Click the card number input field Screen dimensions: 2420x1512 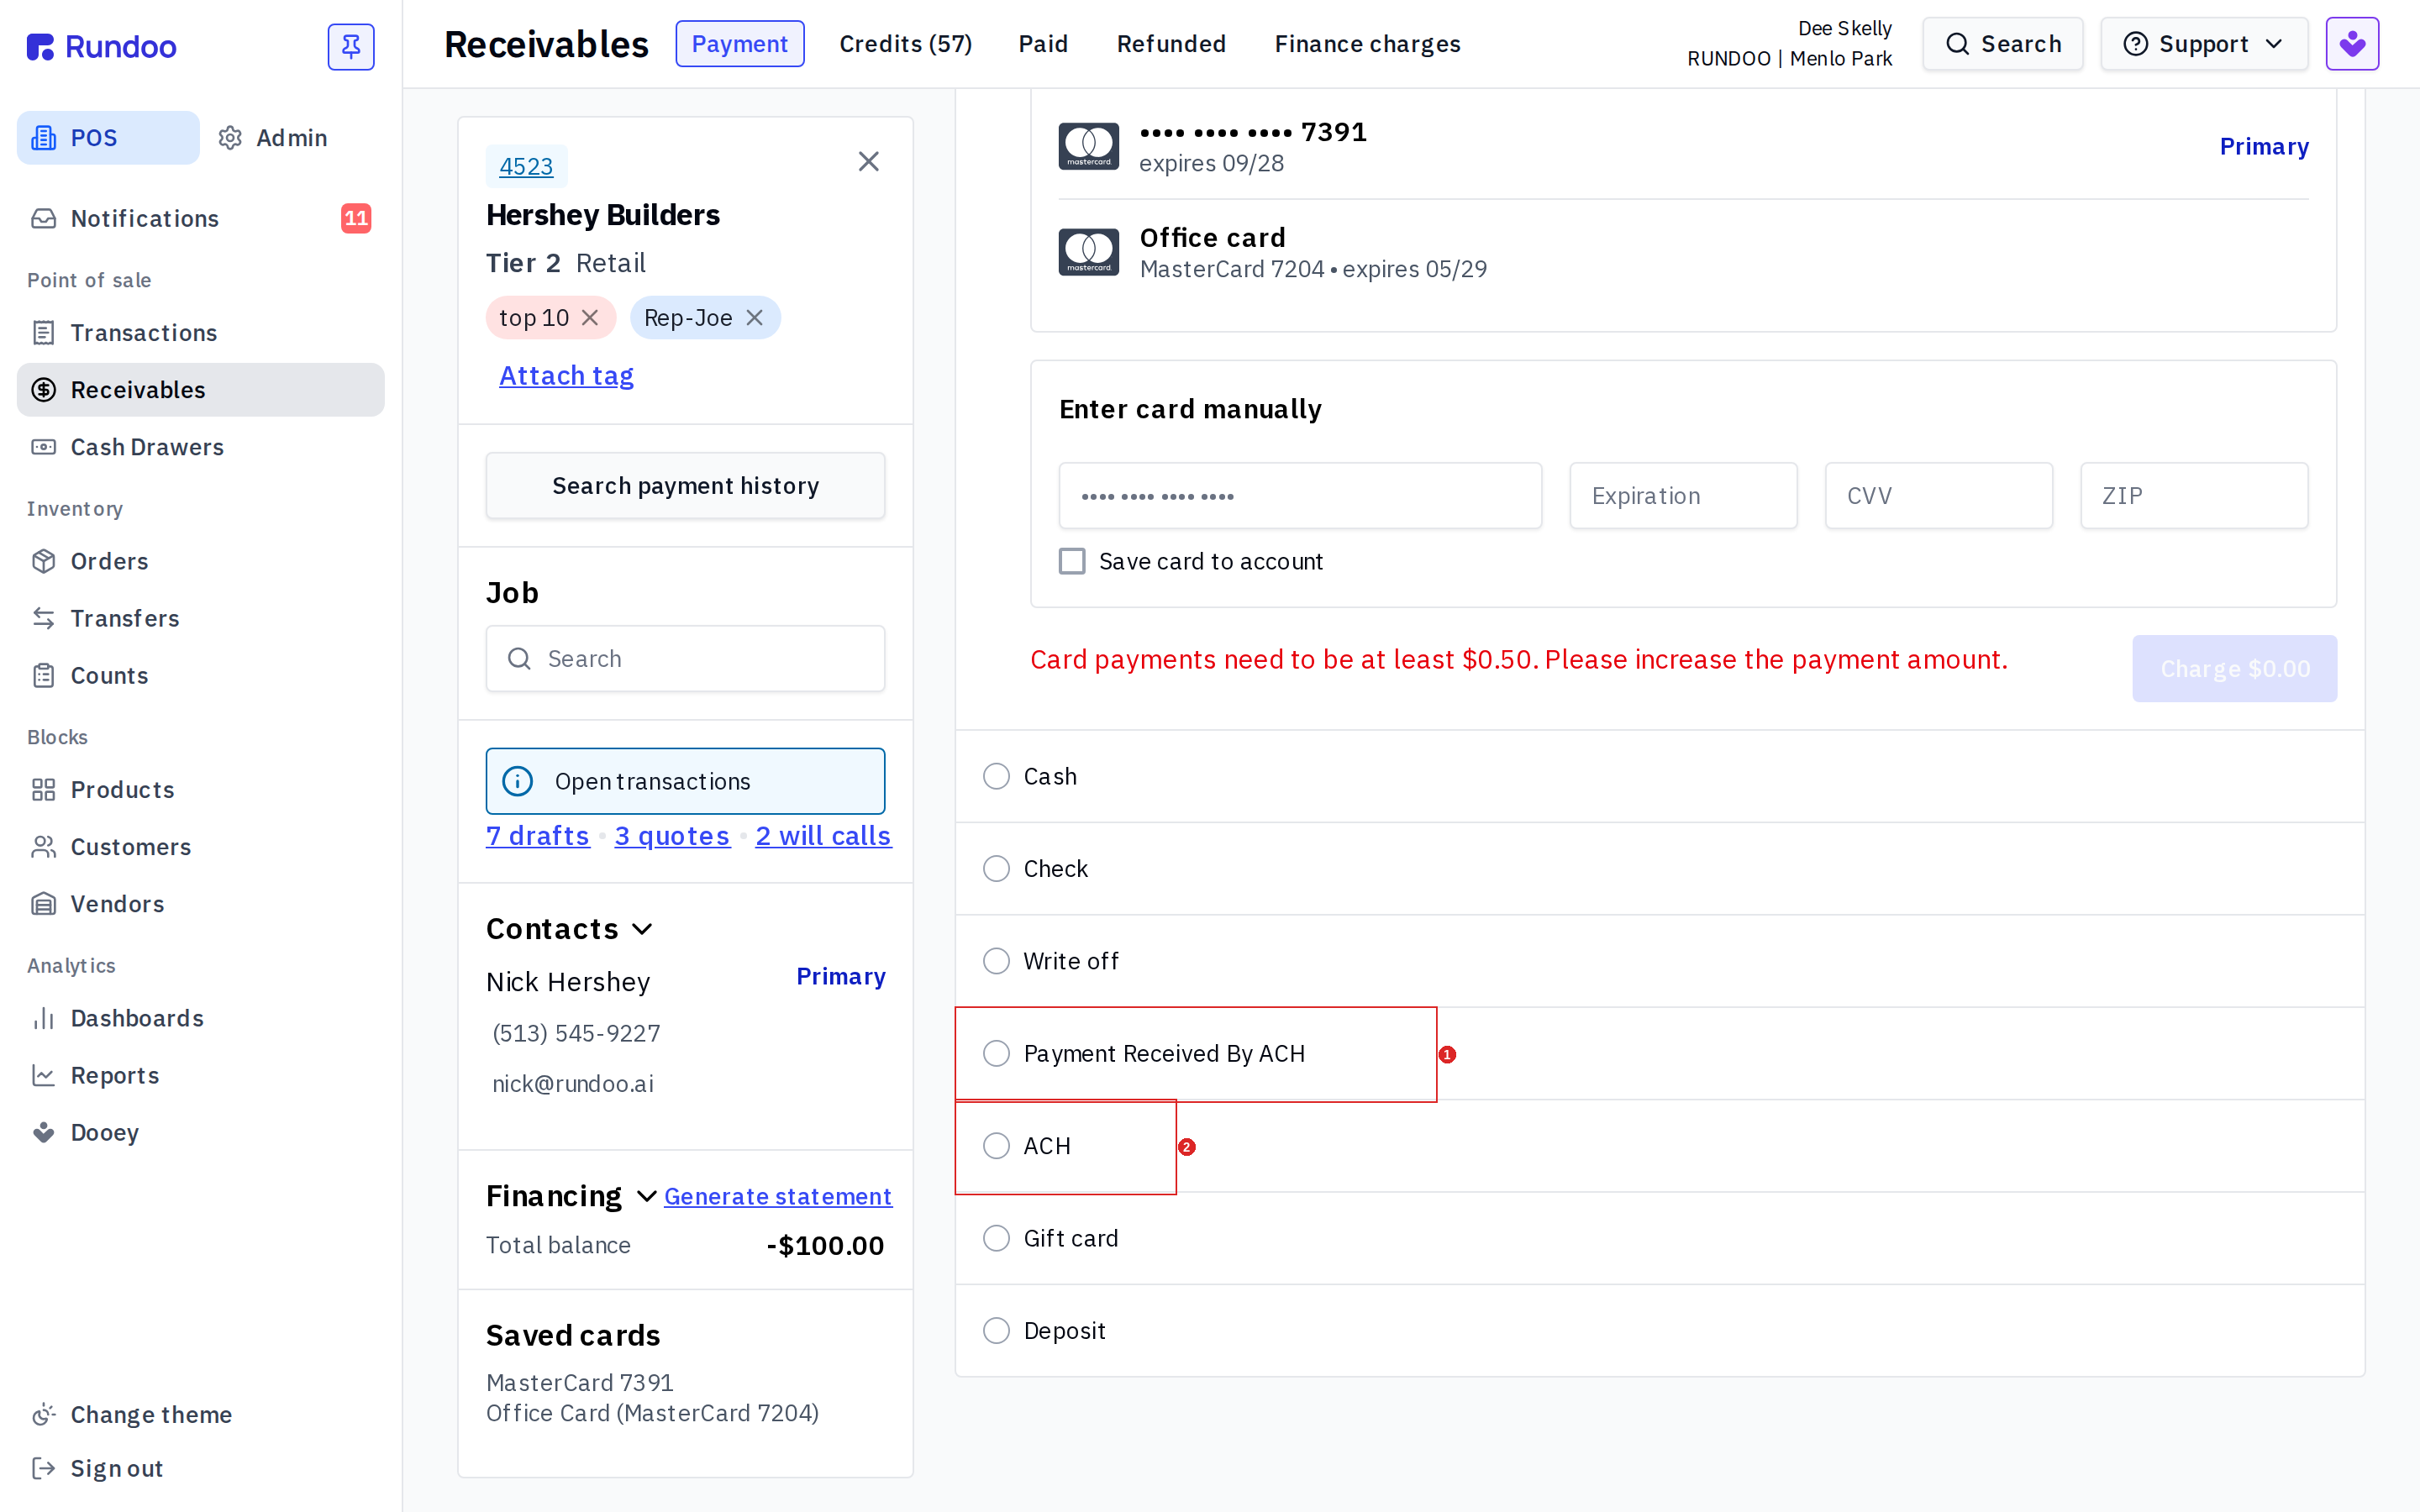1300,496
